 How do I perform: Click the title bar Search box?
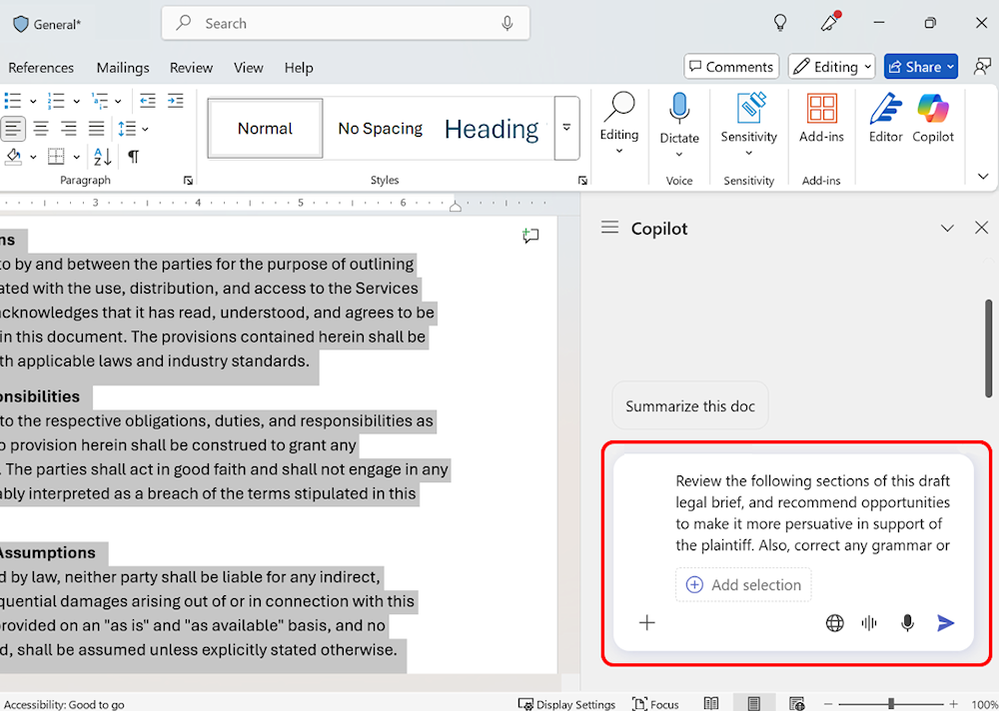(345, 24)
